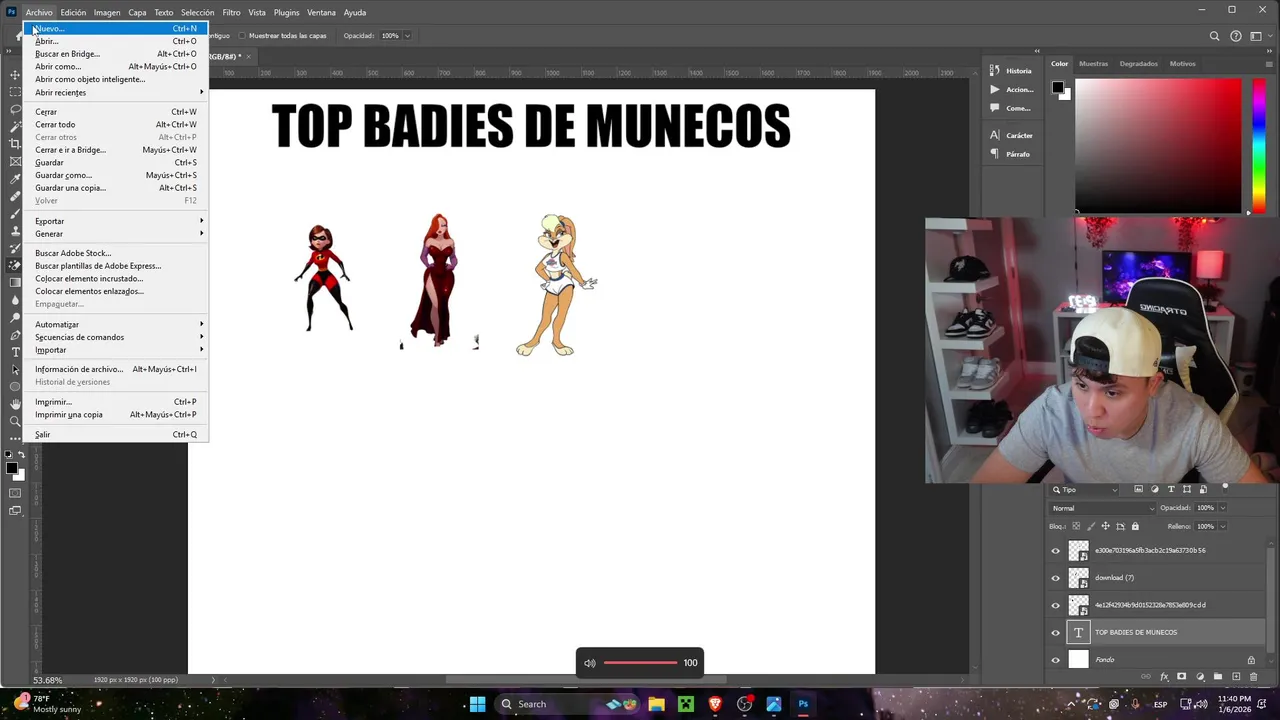Hide the e300e703196a5fb3acb2c19a63730b56 layer

(x=1055, y=551)
